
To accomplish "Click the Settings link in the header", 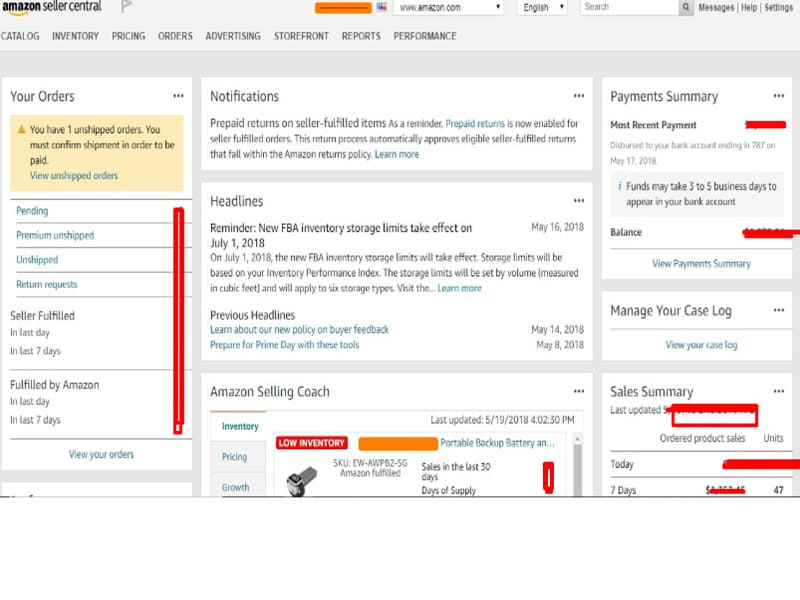I will point(779,8).
